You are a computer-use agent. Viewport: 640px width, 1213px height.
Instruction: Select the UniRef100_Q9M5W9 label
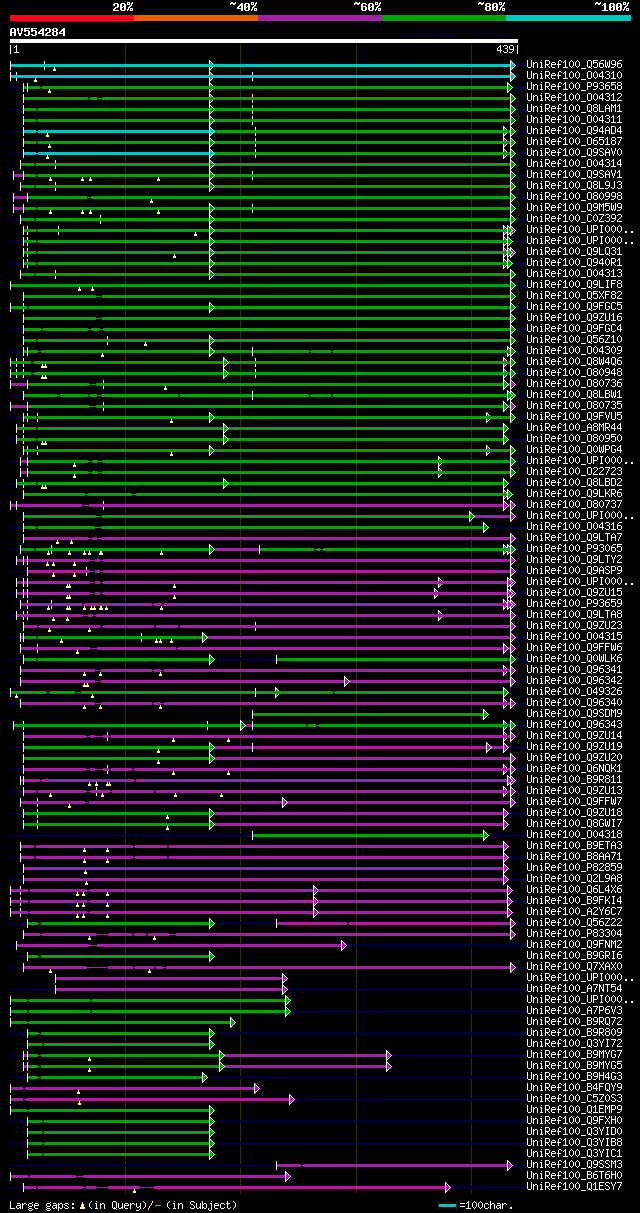click(574, 207)
